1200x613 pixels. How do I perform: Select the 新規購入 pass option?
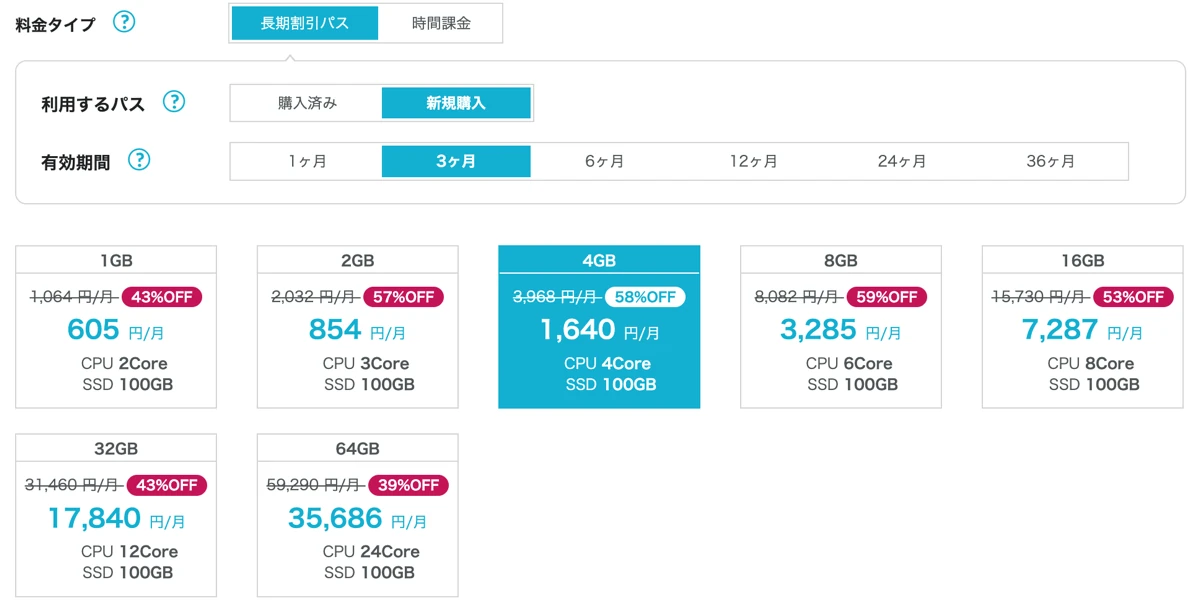click(456, 103)
